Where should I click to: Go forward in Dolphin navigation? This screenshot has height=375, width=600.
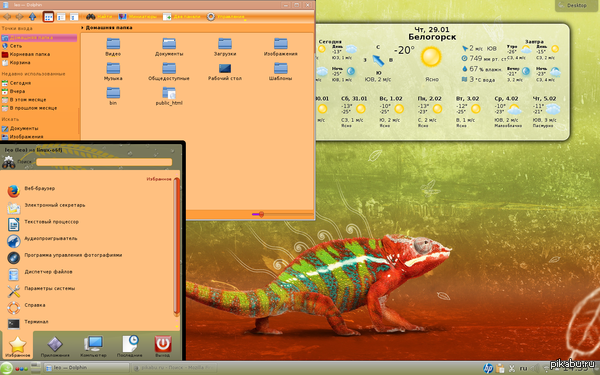coord(20,17)
